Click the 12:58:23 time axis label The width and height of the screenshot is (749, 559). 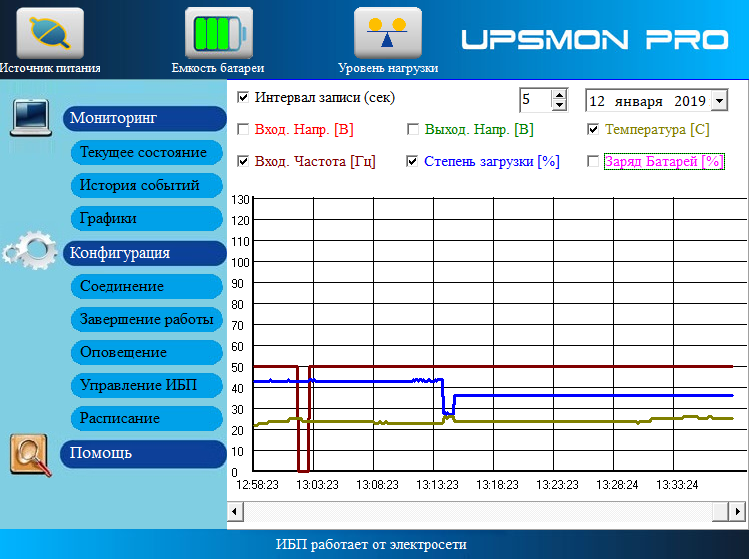pyautogui.click(x=257, y=484)
